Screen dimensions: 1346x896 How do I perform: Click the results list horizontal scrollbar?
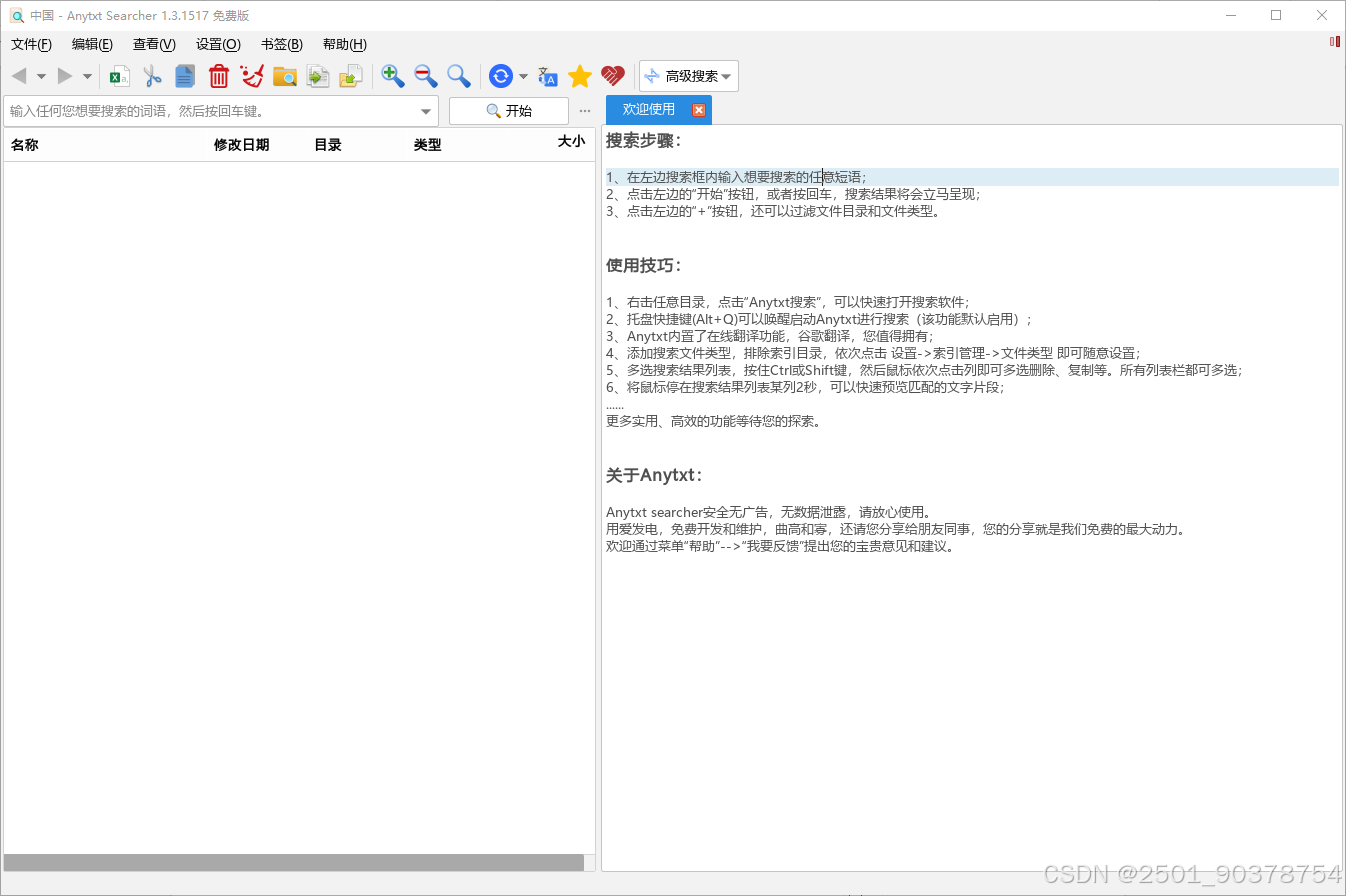click(x=294, y=862)
